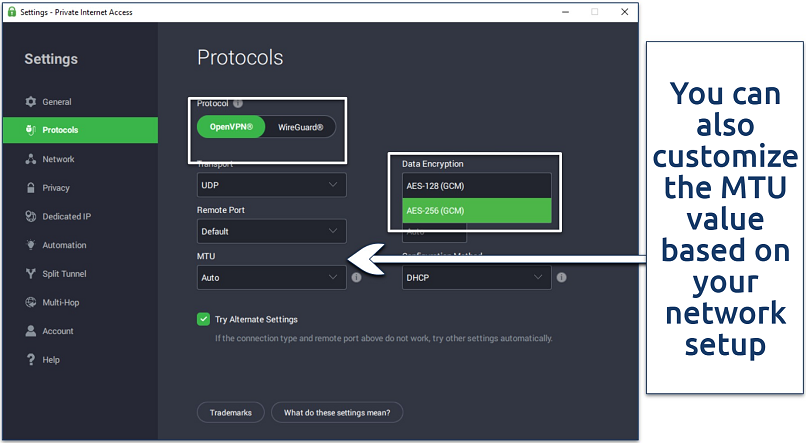The image size is (806, 443).
Task: Click the Remote Port label
Action: pyautogui.click(x=221, y=210)
